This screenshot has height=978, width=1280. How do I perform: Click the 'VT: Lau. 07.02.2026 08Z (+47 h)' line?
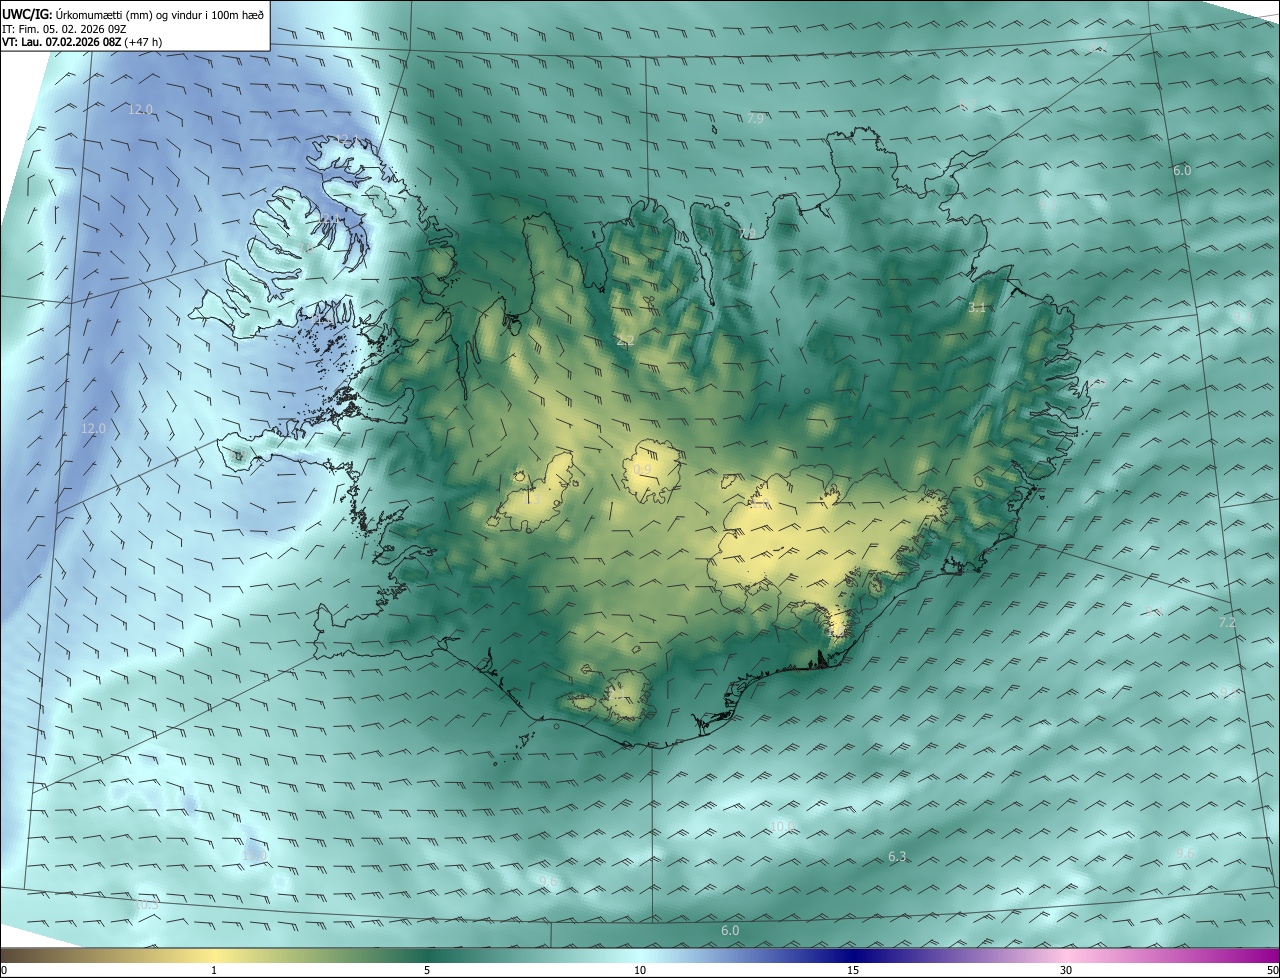coord(82,41)
